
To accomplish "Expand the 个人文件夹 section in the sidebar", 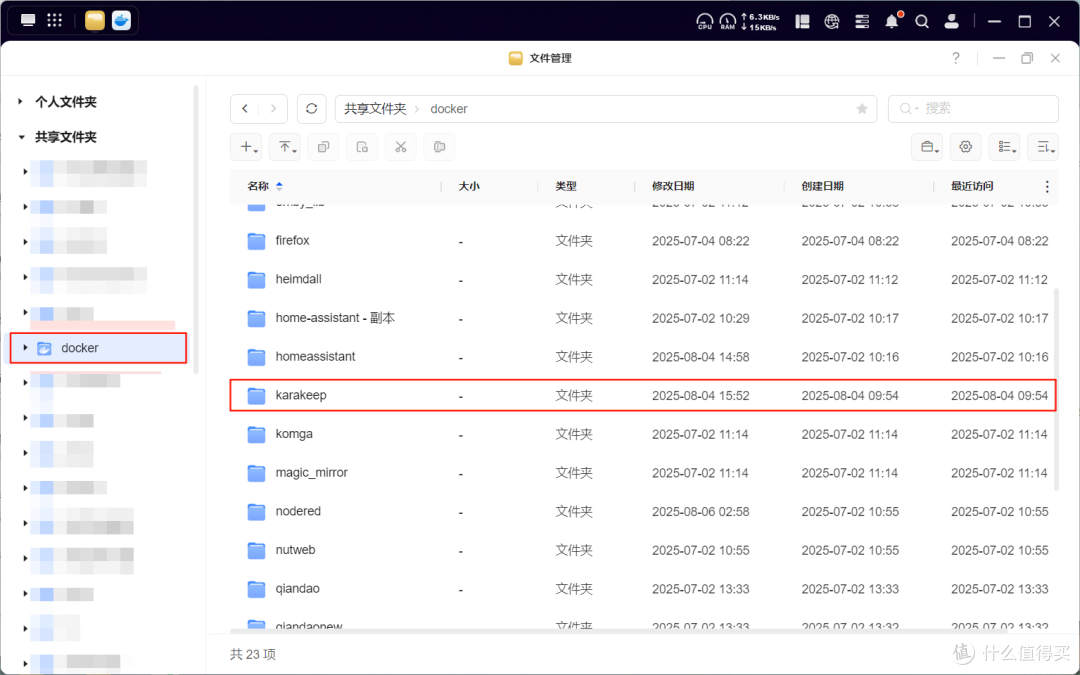I will point(22,101).
